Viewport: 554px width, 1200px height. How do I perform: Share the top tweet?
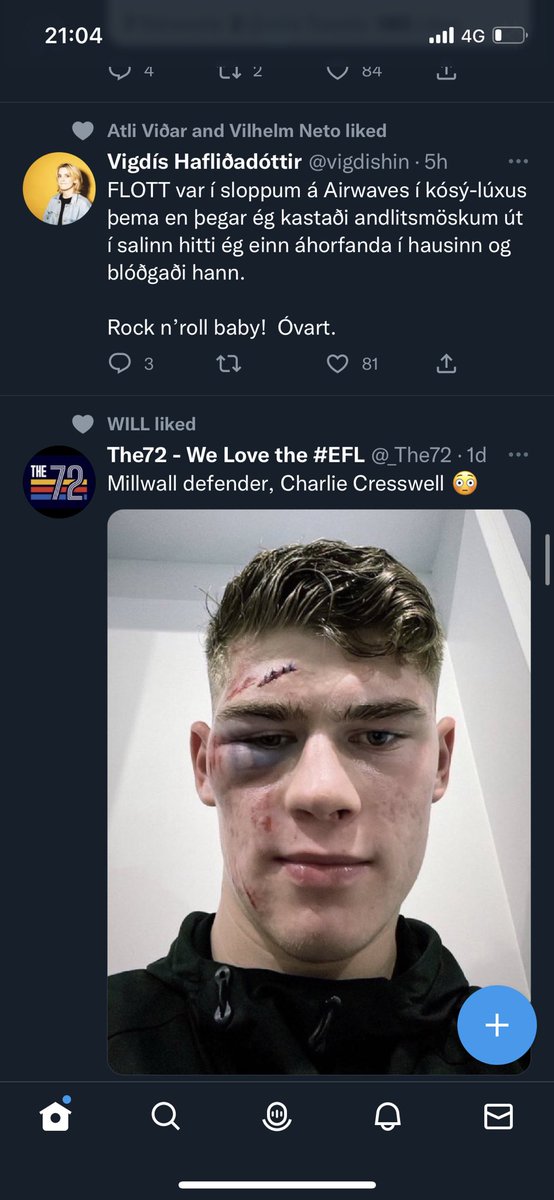click(447, 70)
